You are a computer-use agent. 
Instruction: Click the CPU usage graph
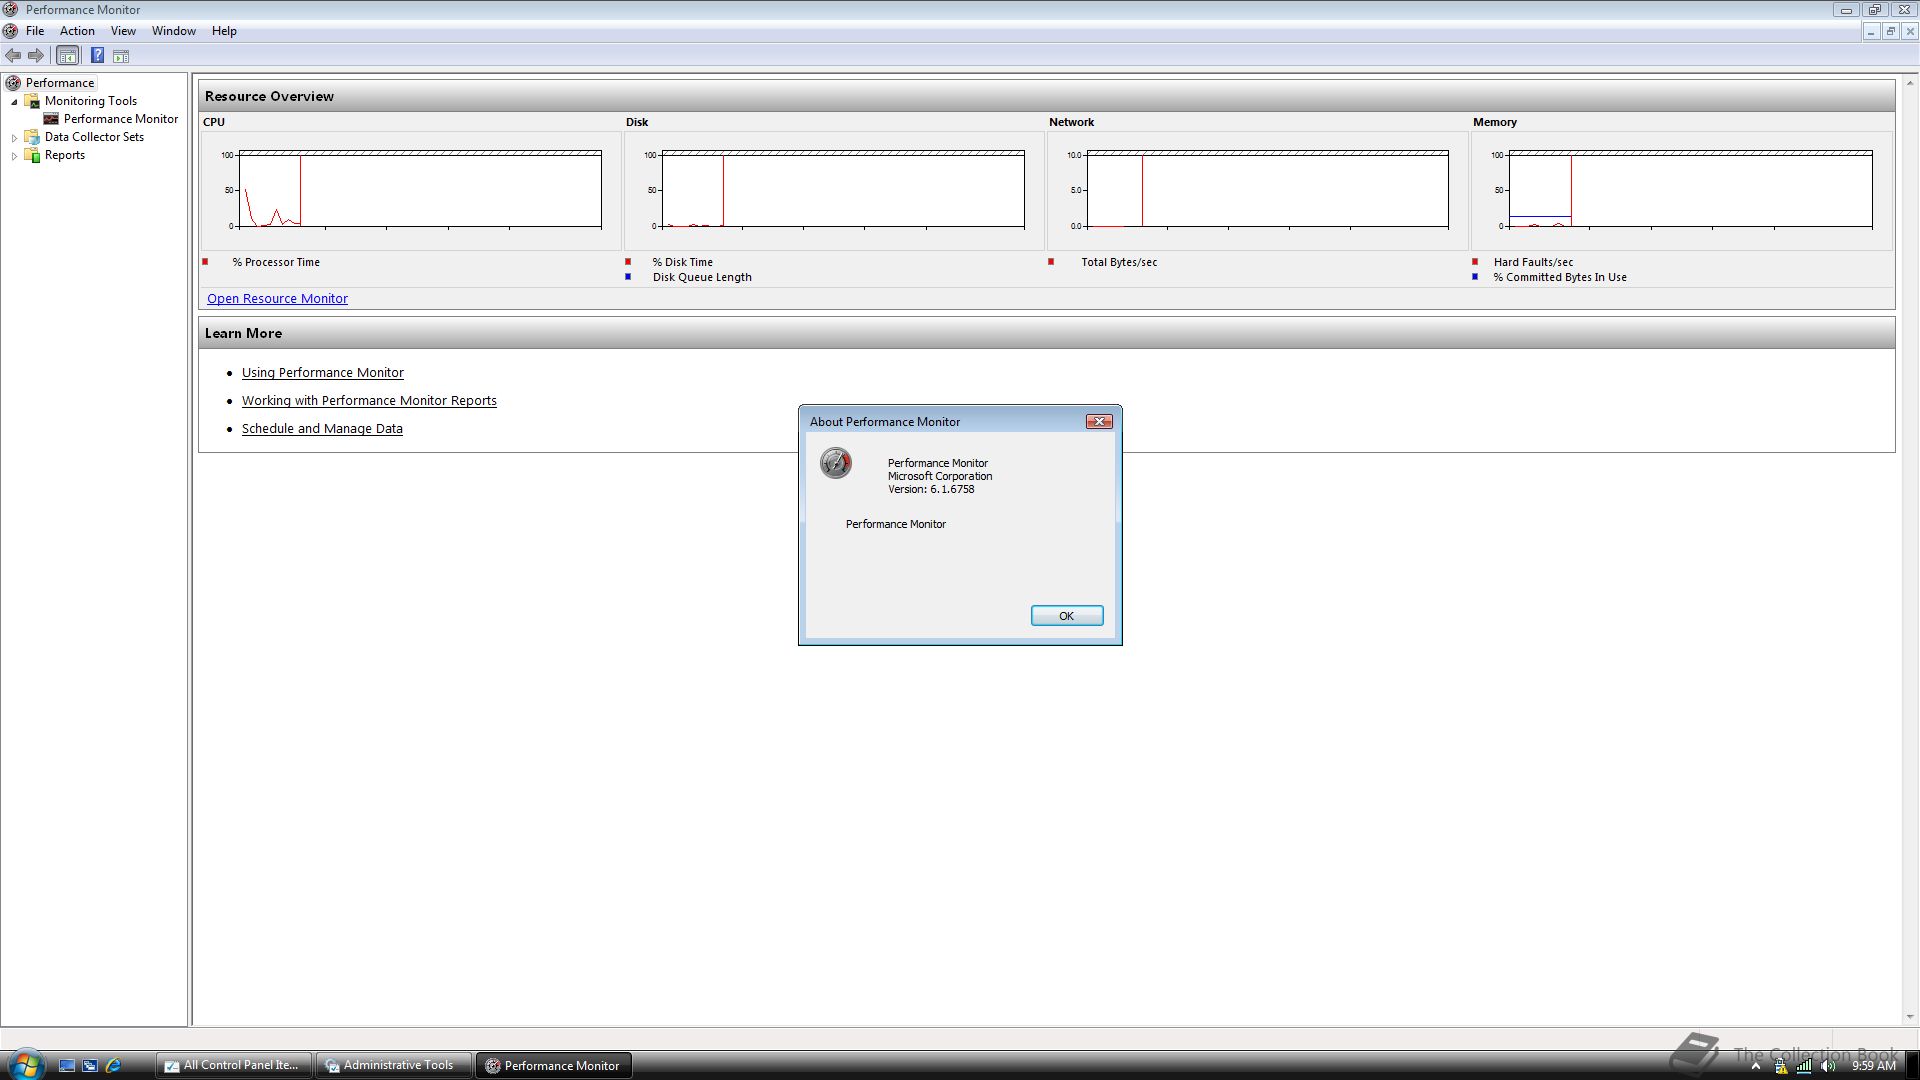click(x=411, y=190)
